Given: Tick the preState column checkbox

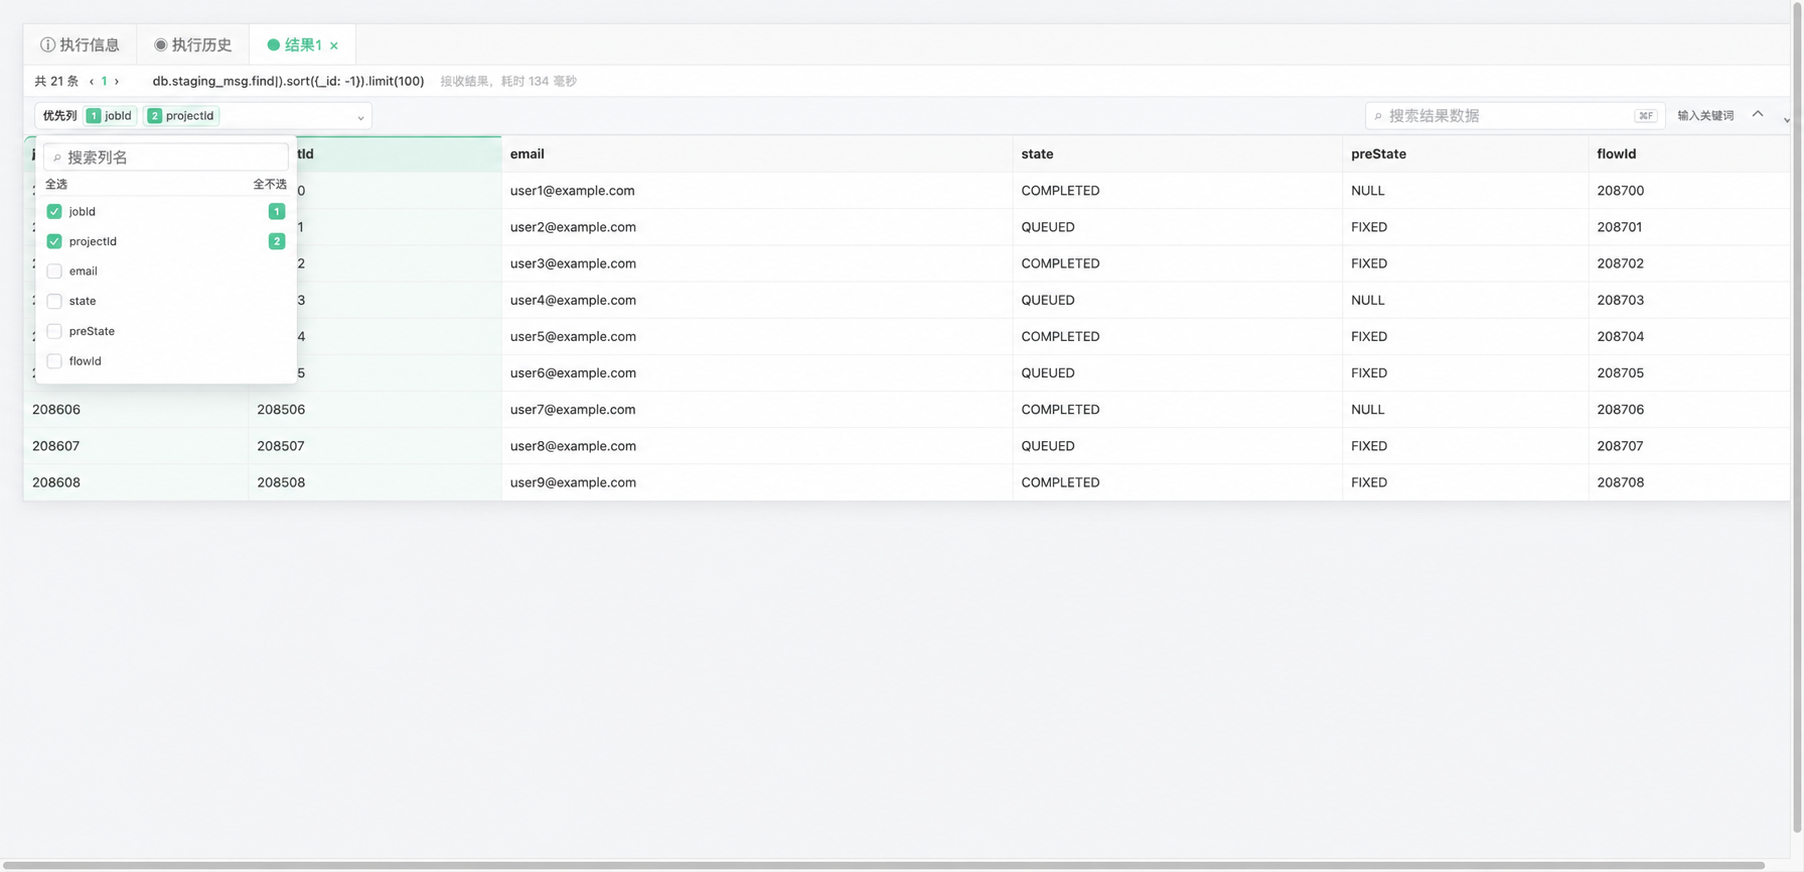Looking at the screenshot, I should (54, 332).
